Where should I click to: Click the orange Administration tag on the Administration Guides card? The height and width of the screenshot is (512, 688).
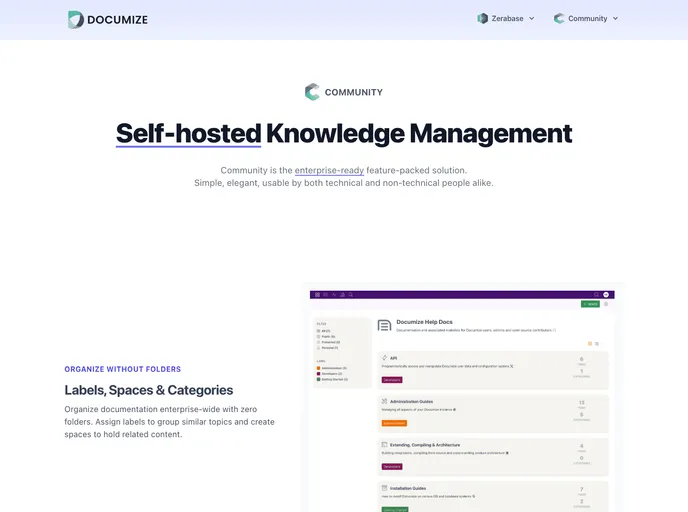(x=394, y=423)
